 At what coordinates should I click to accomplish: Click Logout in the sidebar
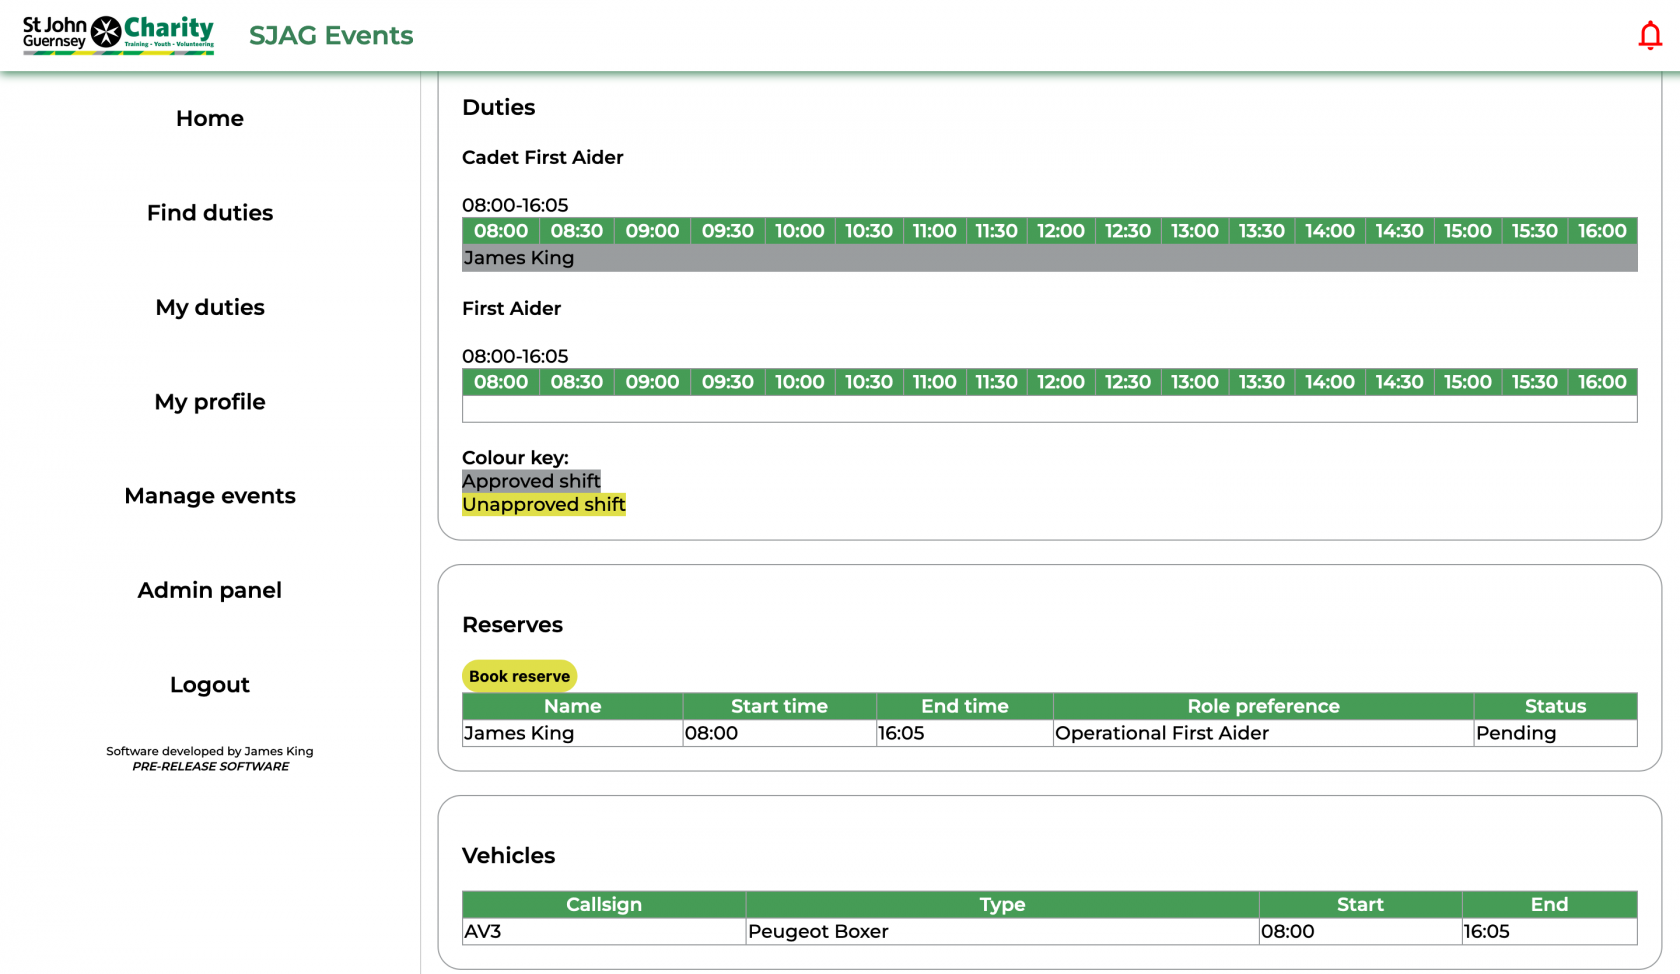(209, 685)
